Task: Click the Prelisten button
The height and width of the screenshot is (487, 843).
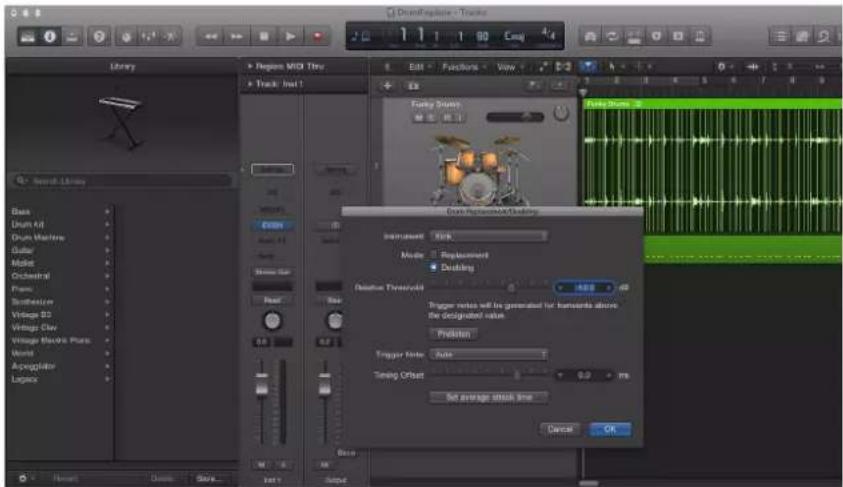Action: tap(453, 334)
